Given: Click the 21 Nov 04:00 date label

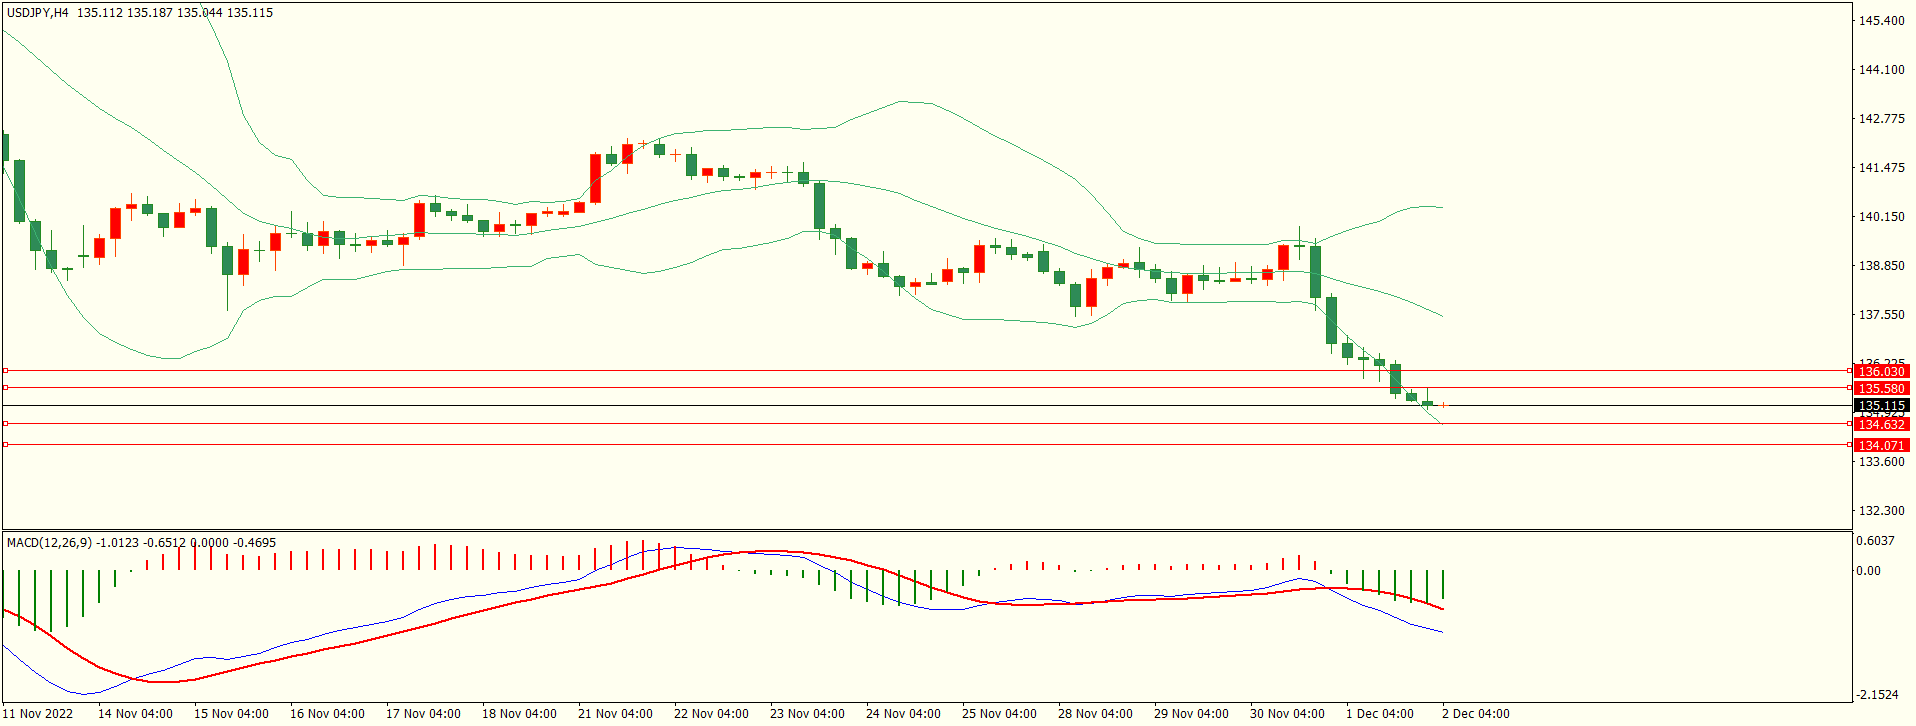Looking at the screenshot, I should tap(615, 714).
